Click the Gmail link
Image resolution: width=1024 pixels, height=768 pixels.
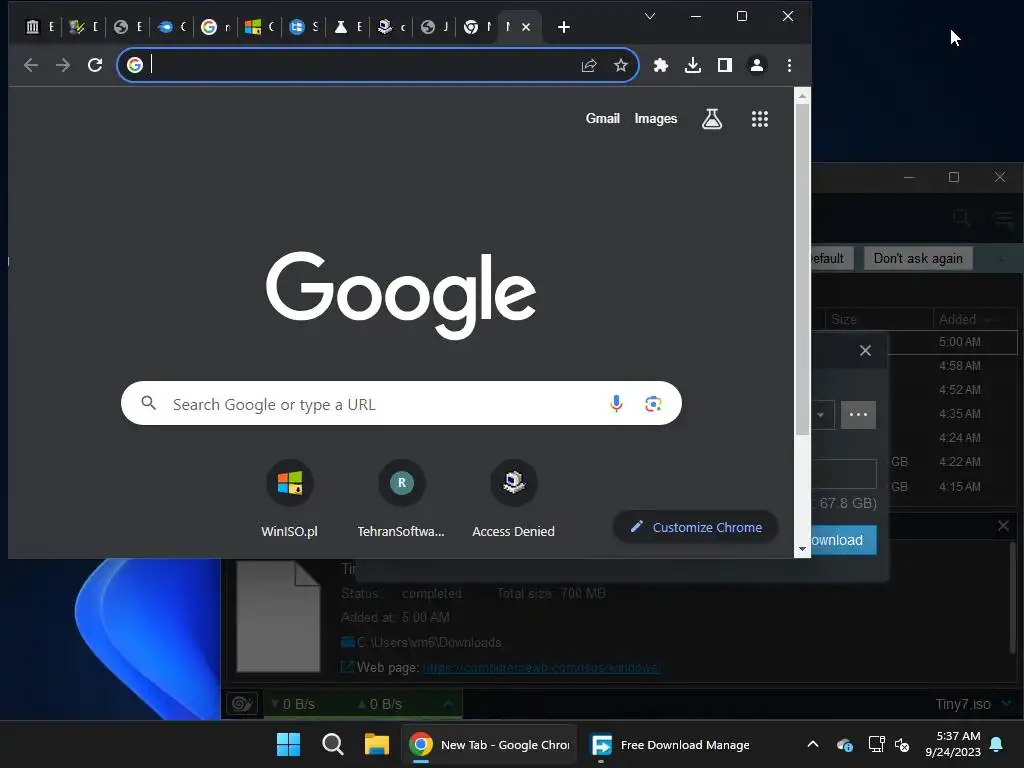602,118
